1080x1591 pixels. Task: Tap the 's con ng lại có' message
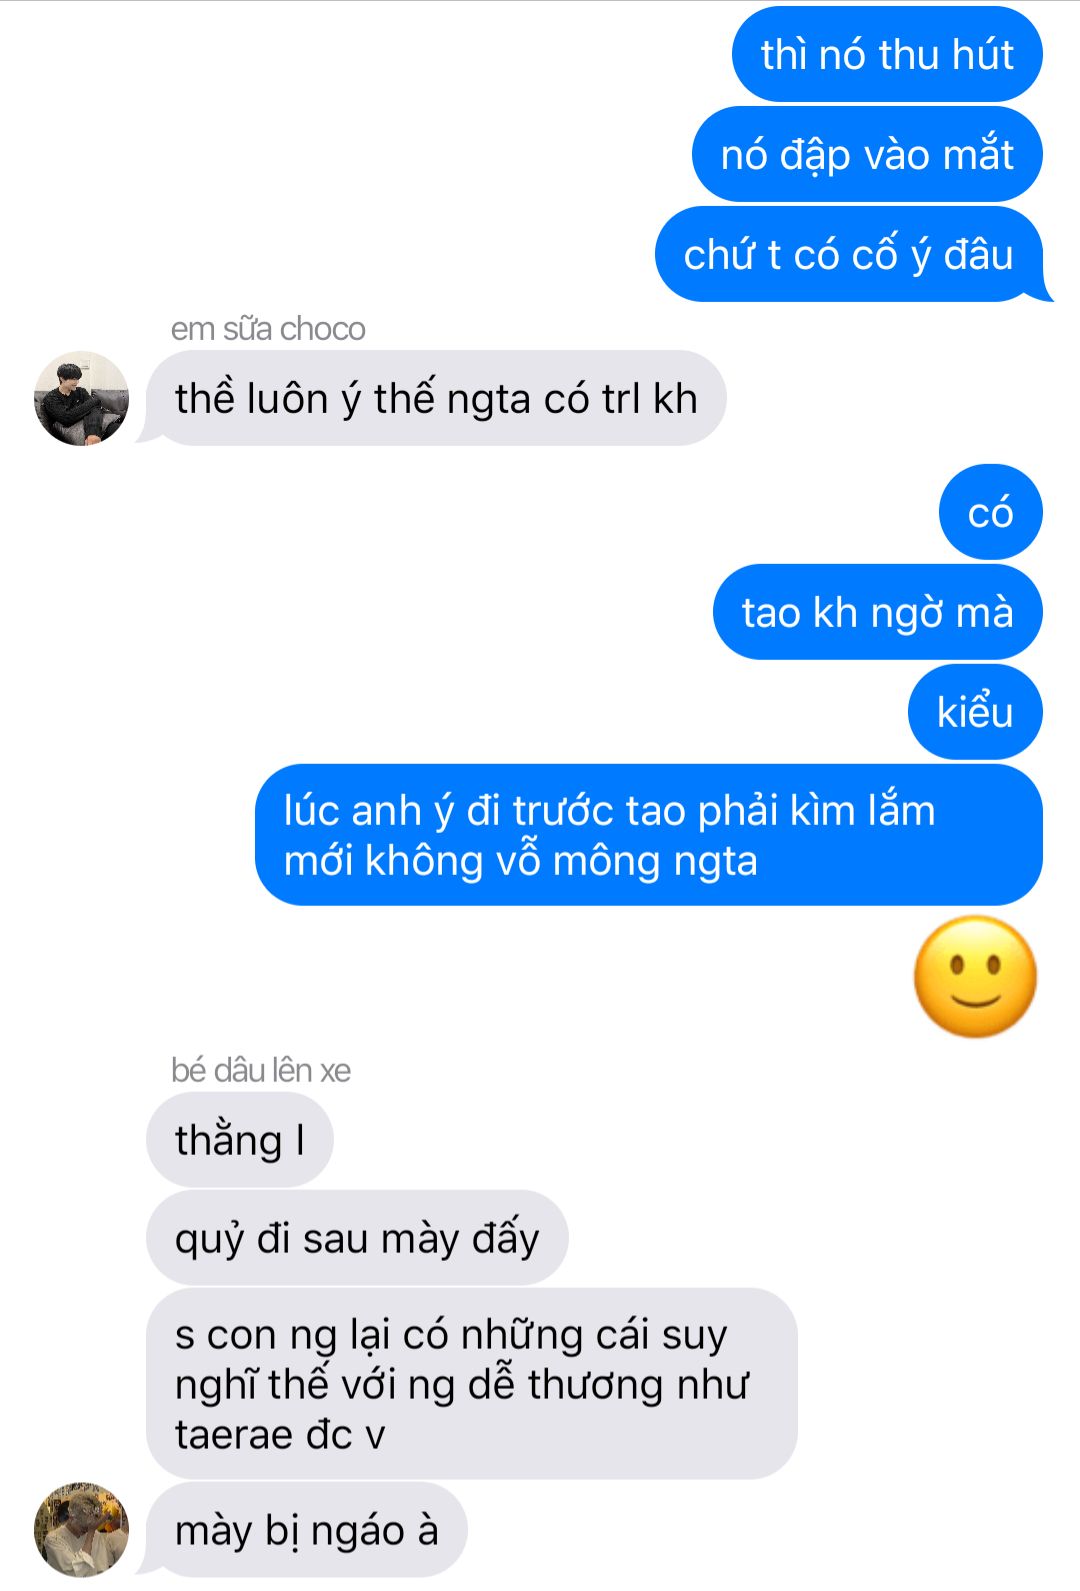tap(472, 1384)
